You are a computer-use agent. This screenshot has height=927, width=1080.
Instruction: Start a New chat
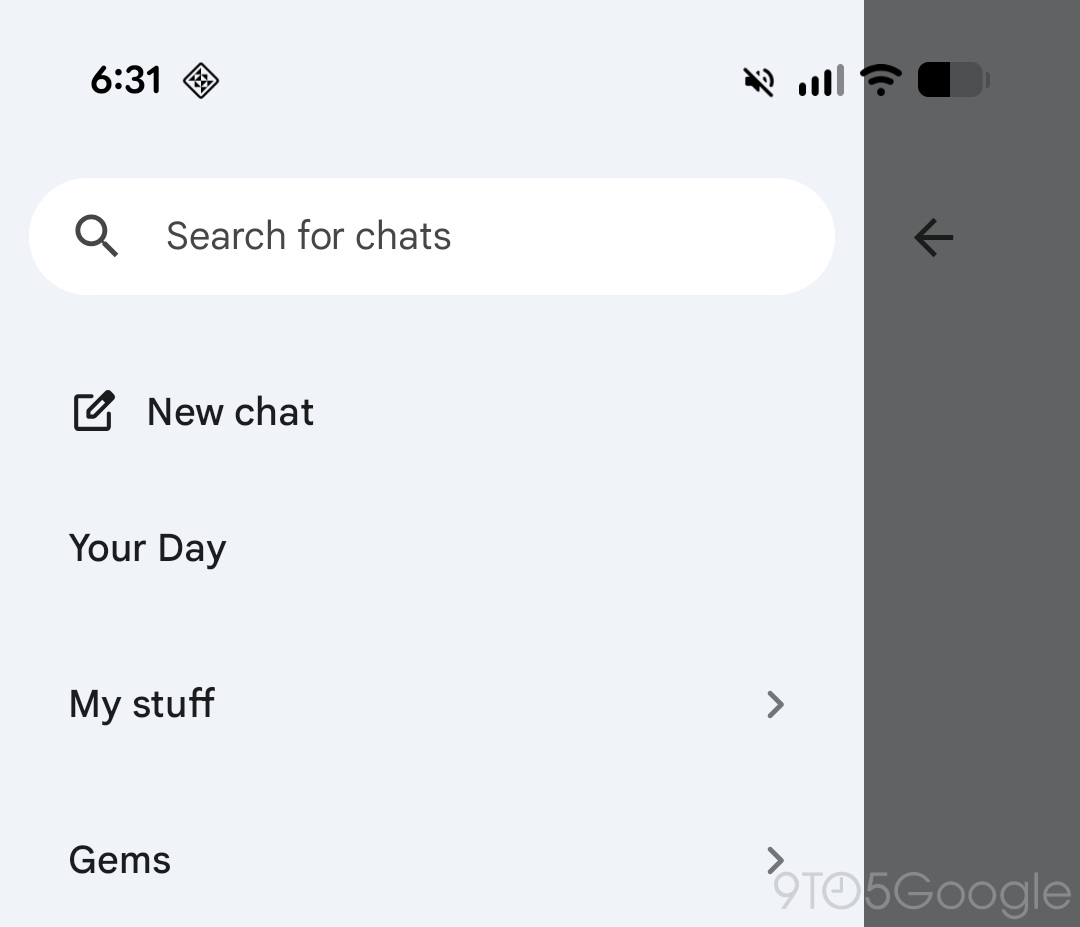[x=229, y=411]
